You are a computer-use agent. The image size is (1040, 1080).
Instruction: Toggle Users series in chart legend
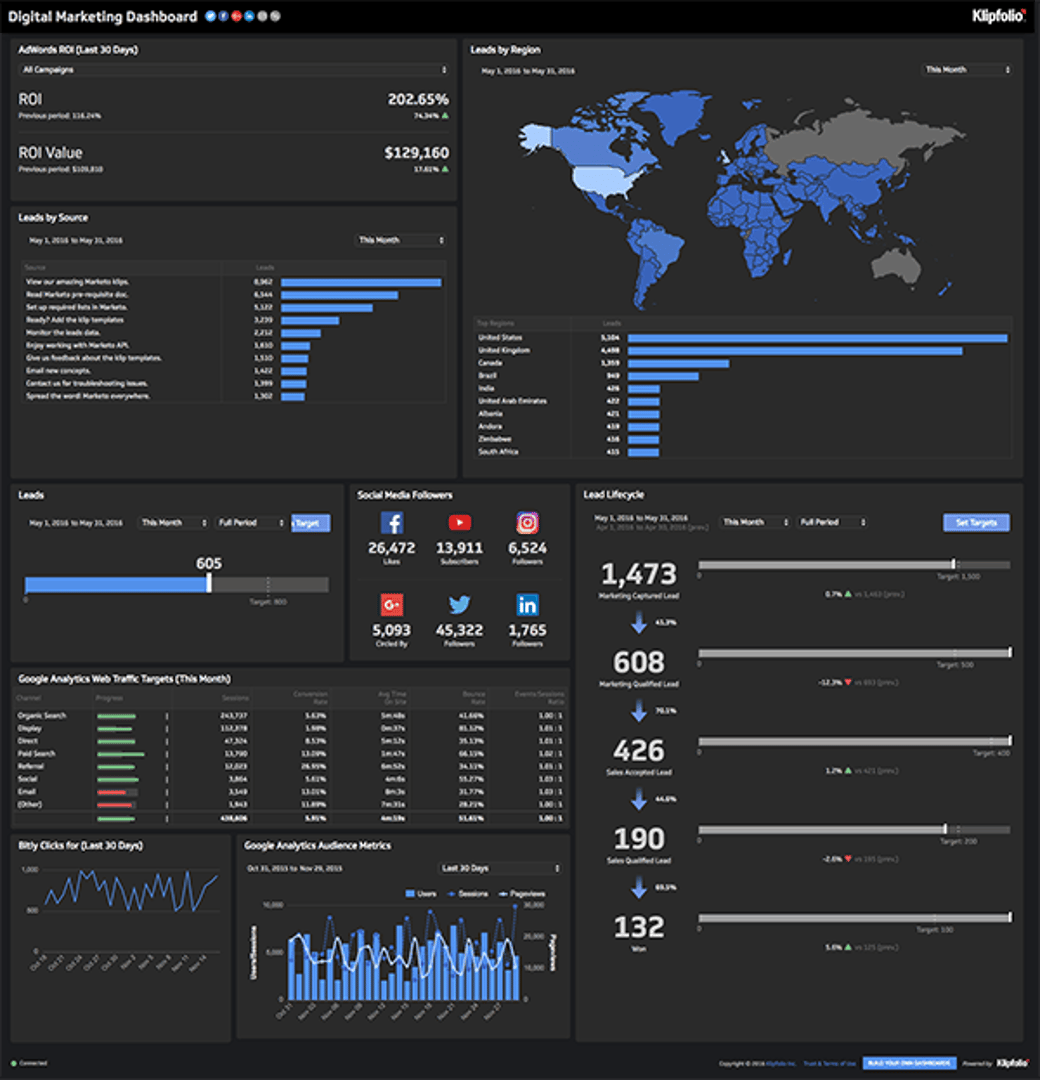(x=419, y=893)
